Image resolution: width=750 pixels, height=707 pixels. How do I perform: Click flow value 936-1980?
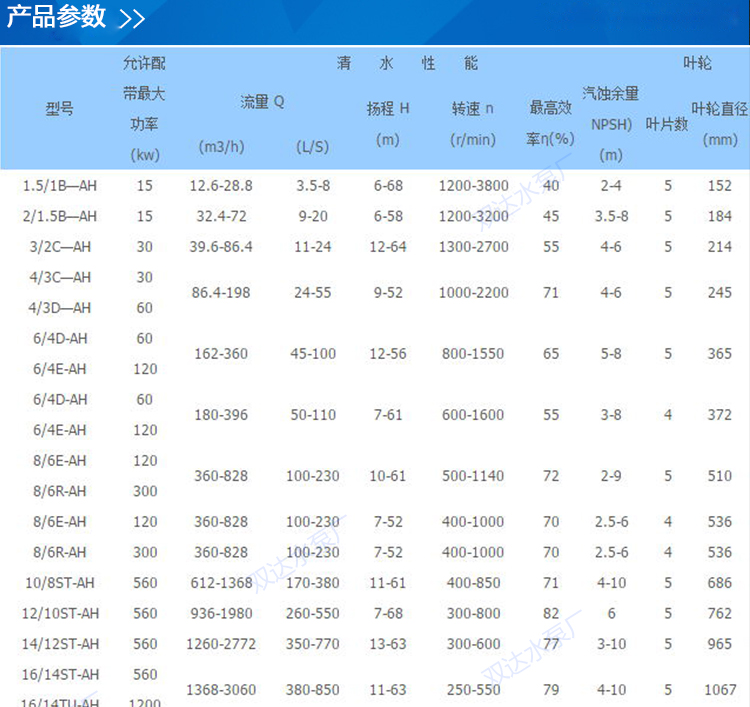click(x=221, y=614)
